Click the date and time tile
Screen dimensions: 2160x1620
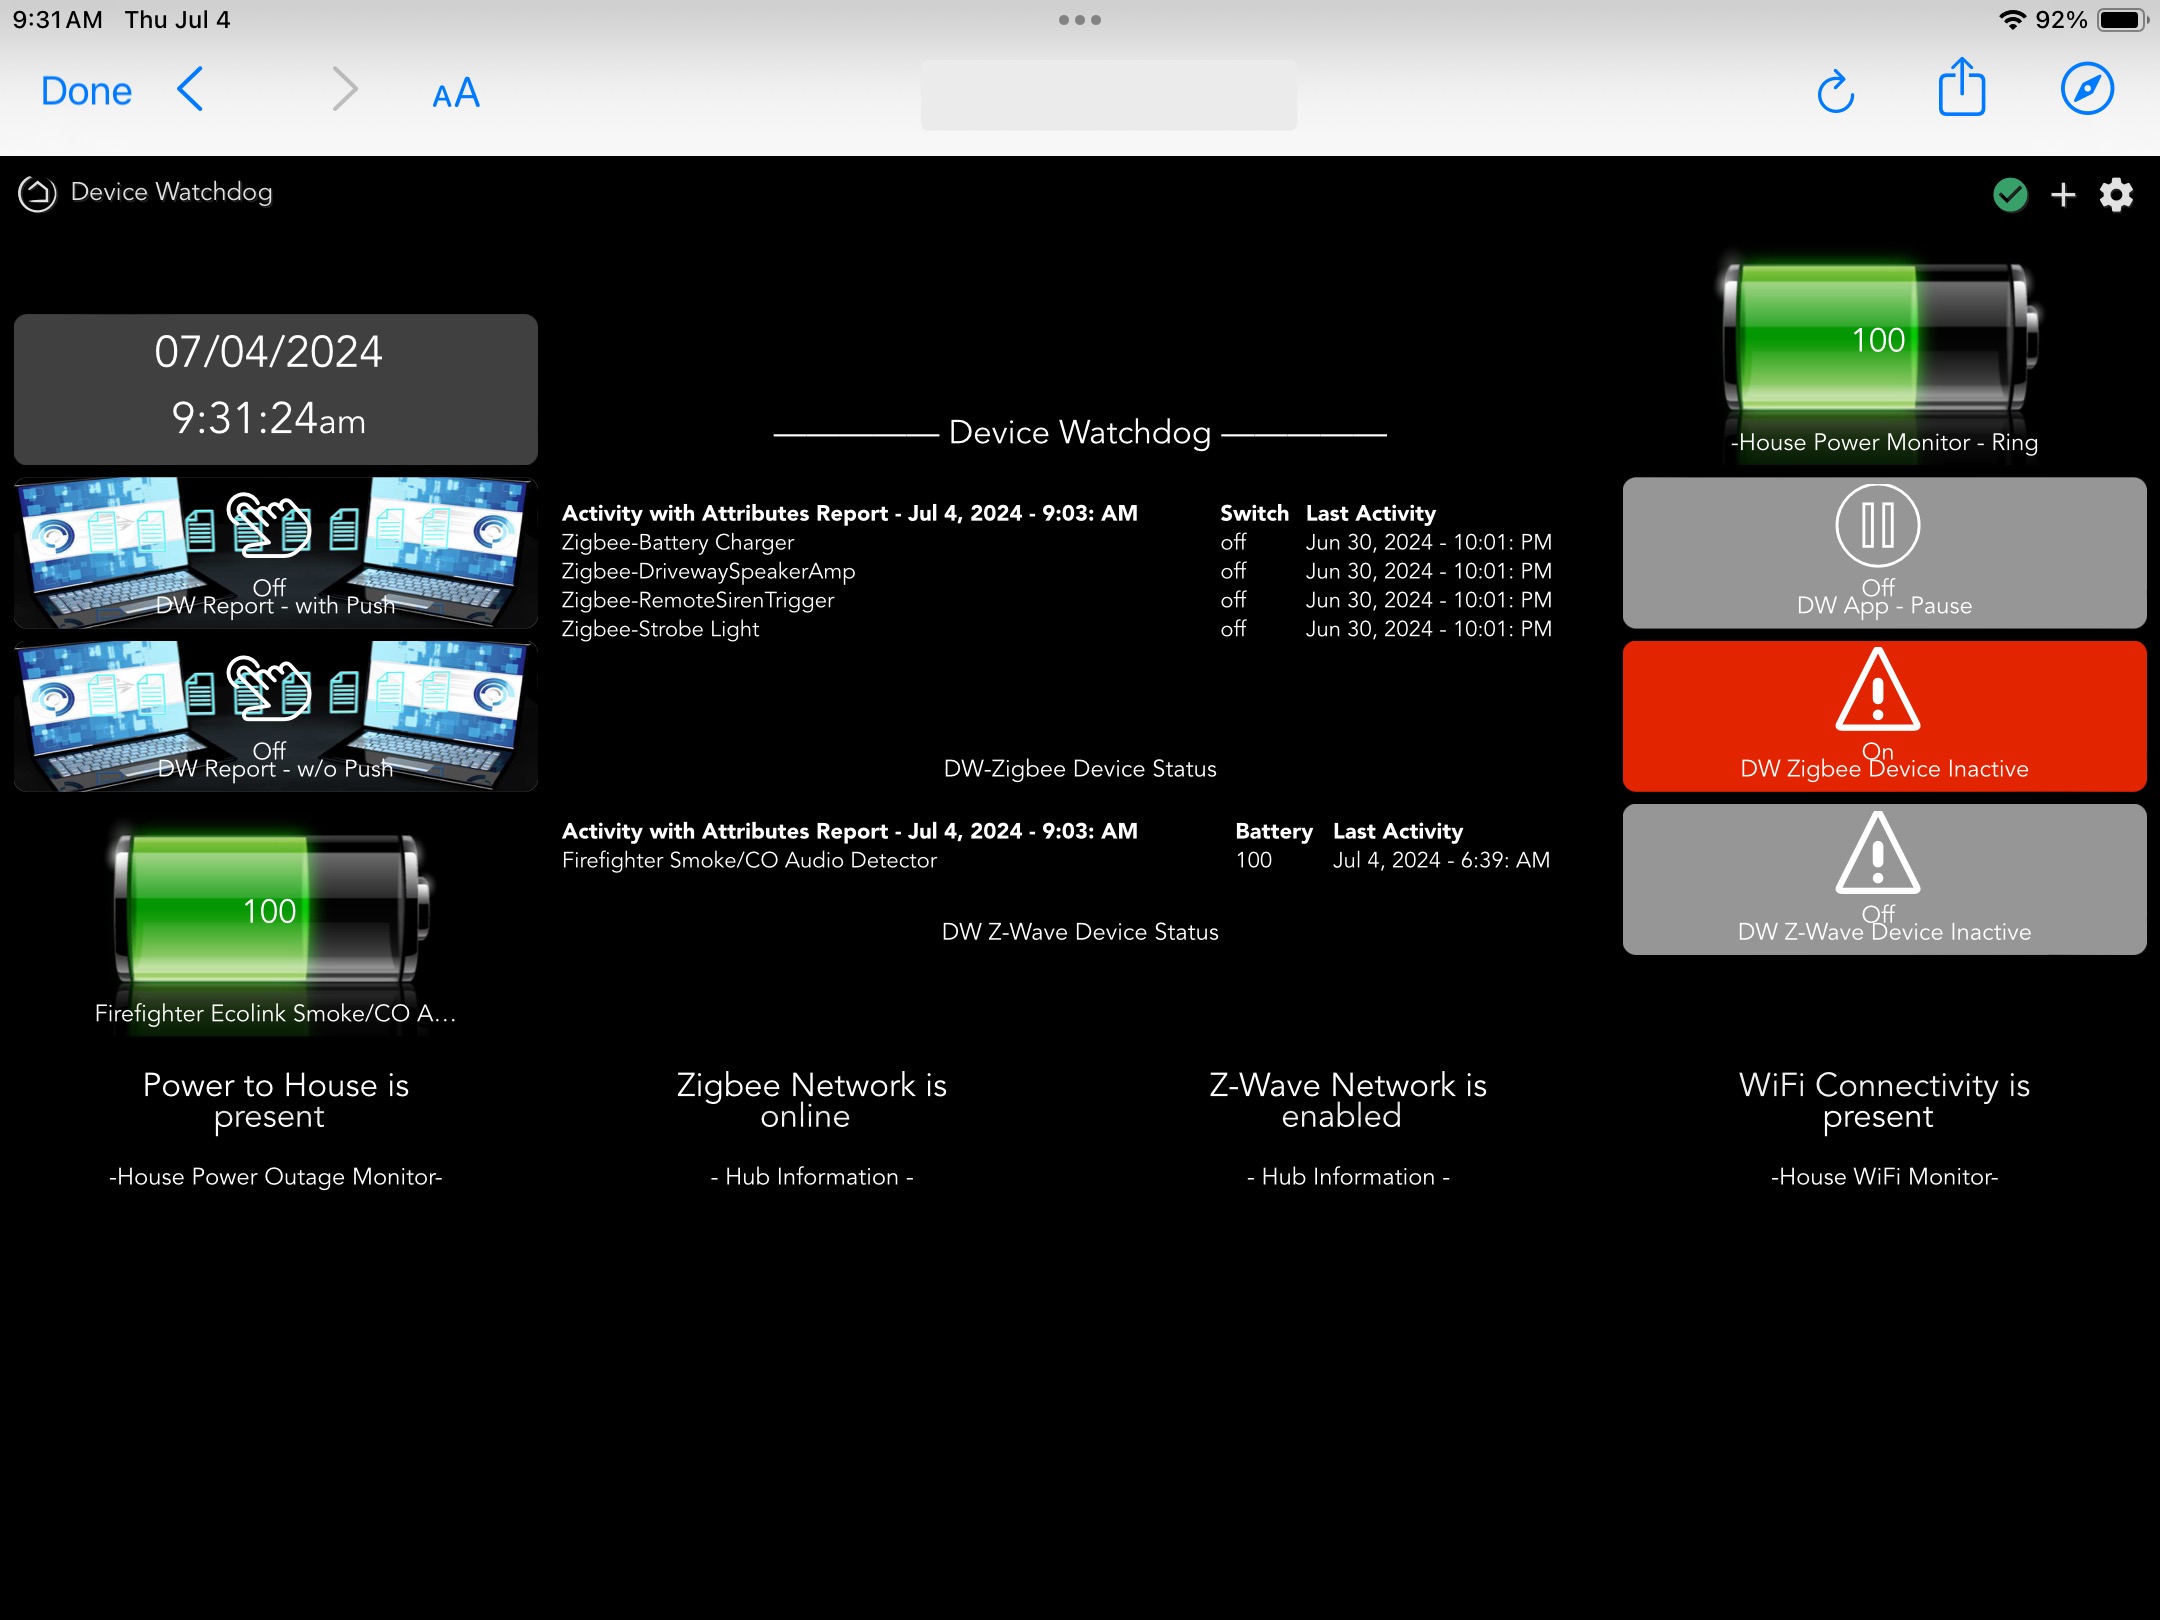[276, 389]
